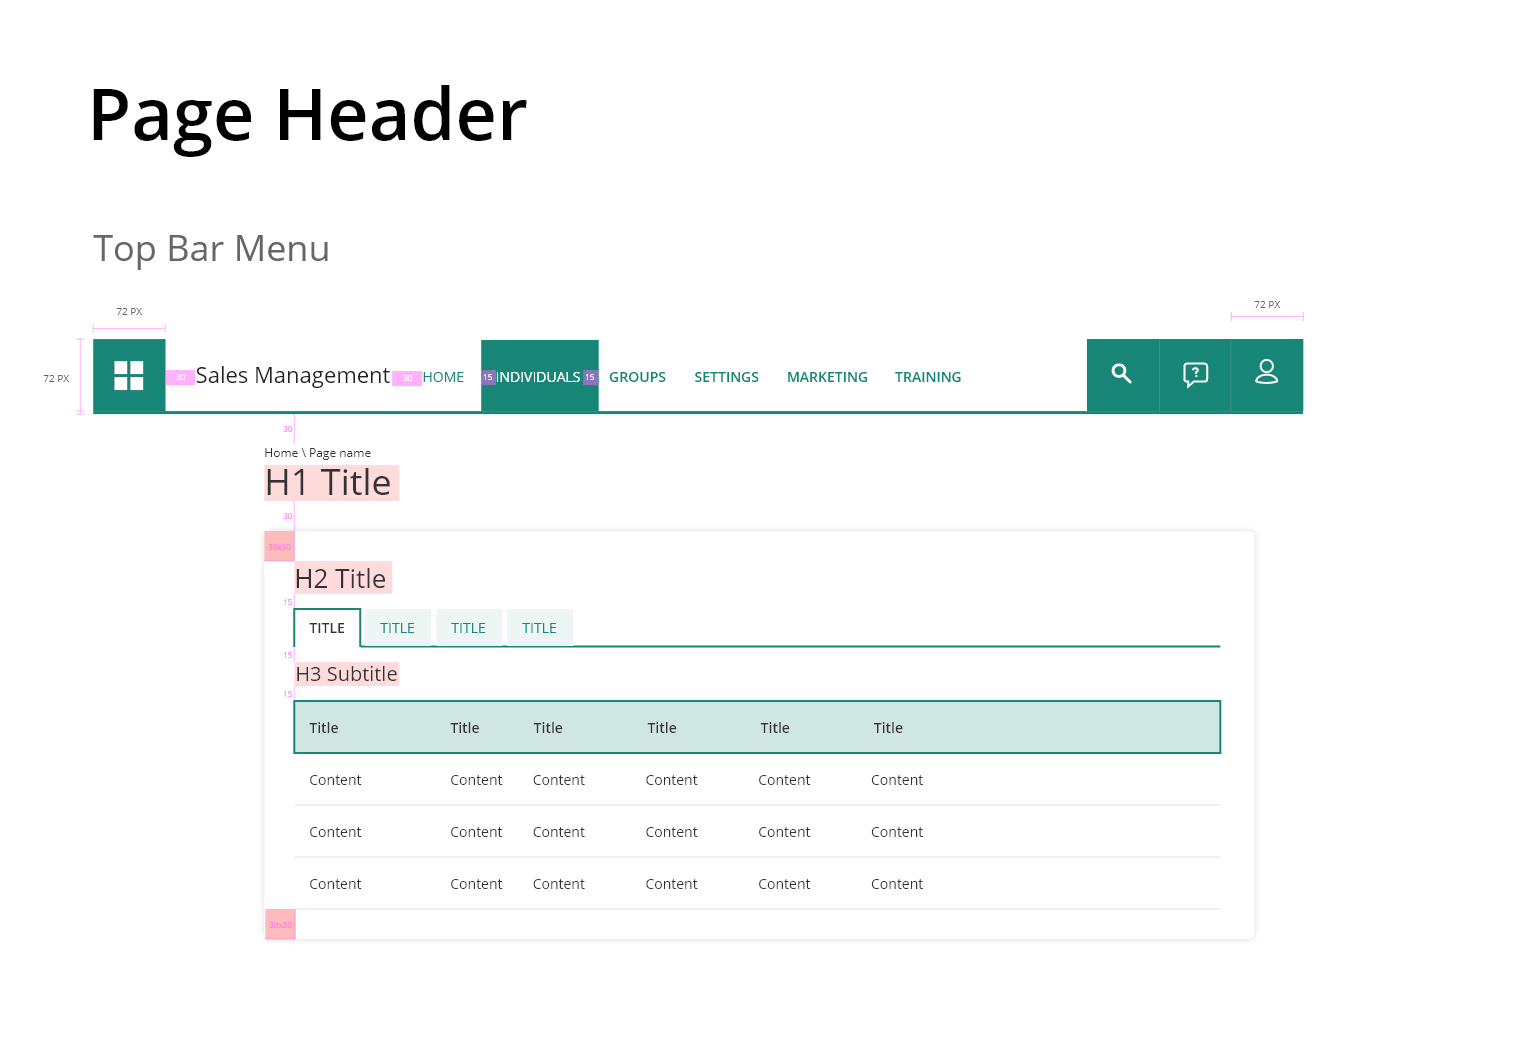Click second row, fifth column Content cell

coord(785,832)
